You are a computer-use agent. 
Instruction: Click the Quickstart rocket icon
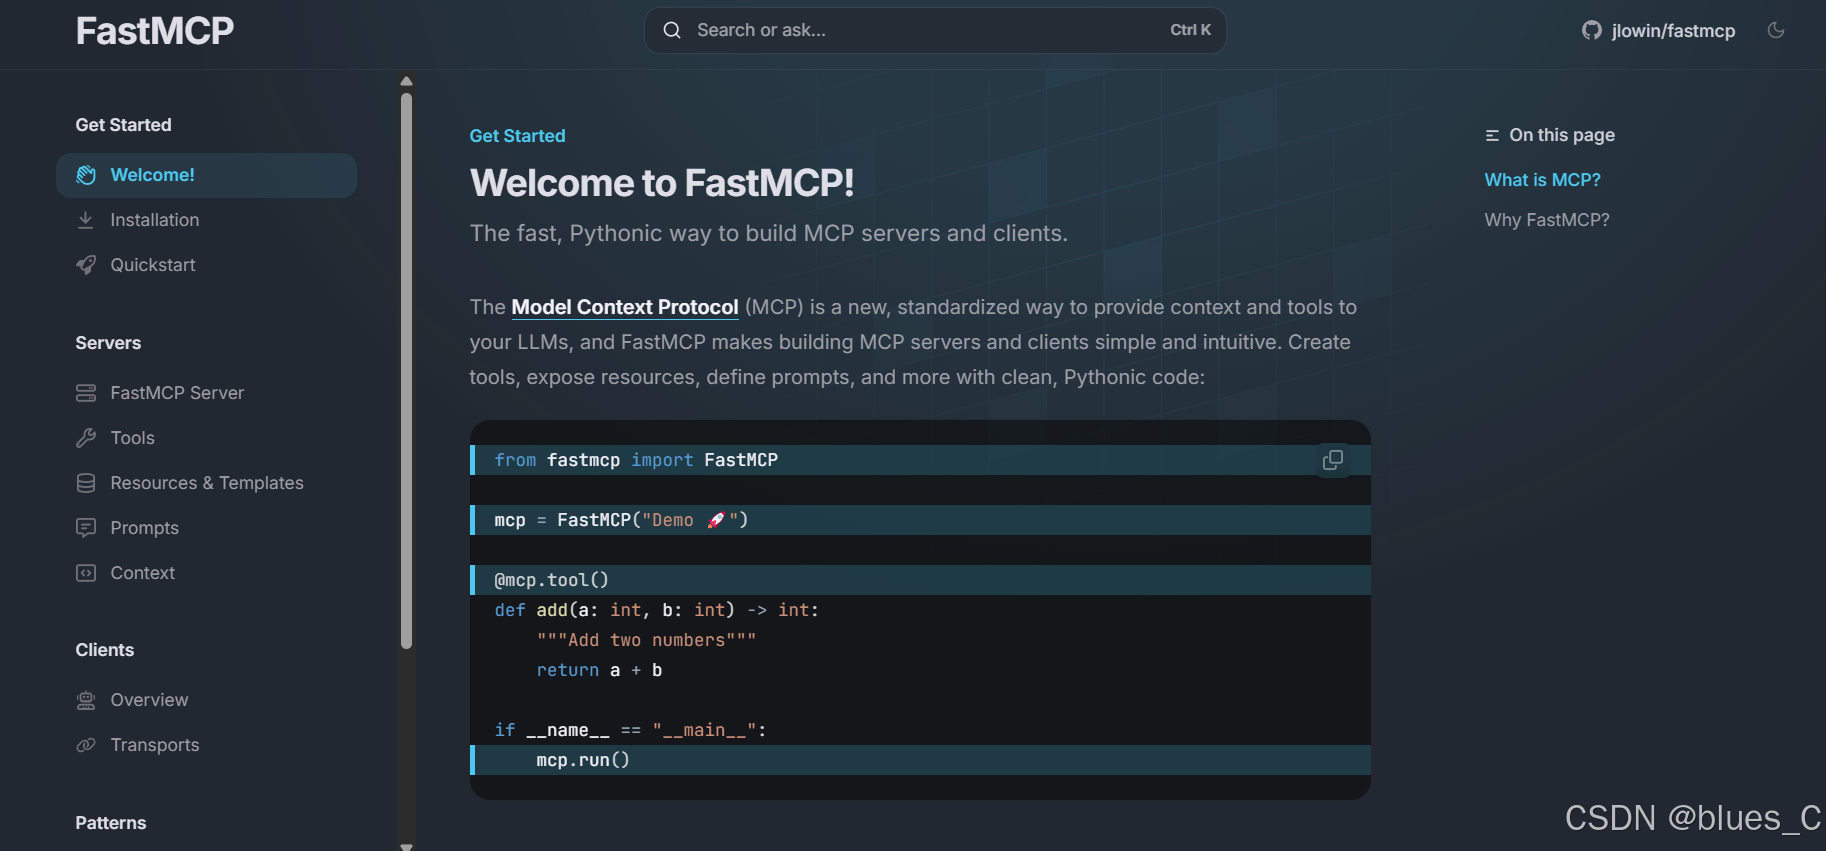click(86, 265)
